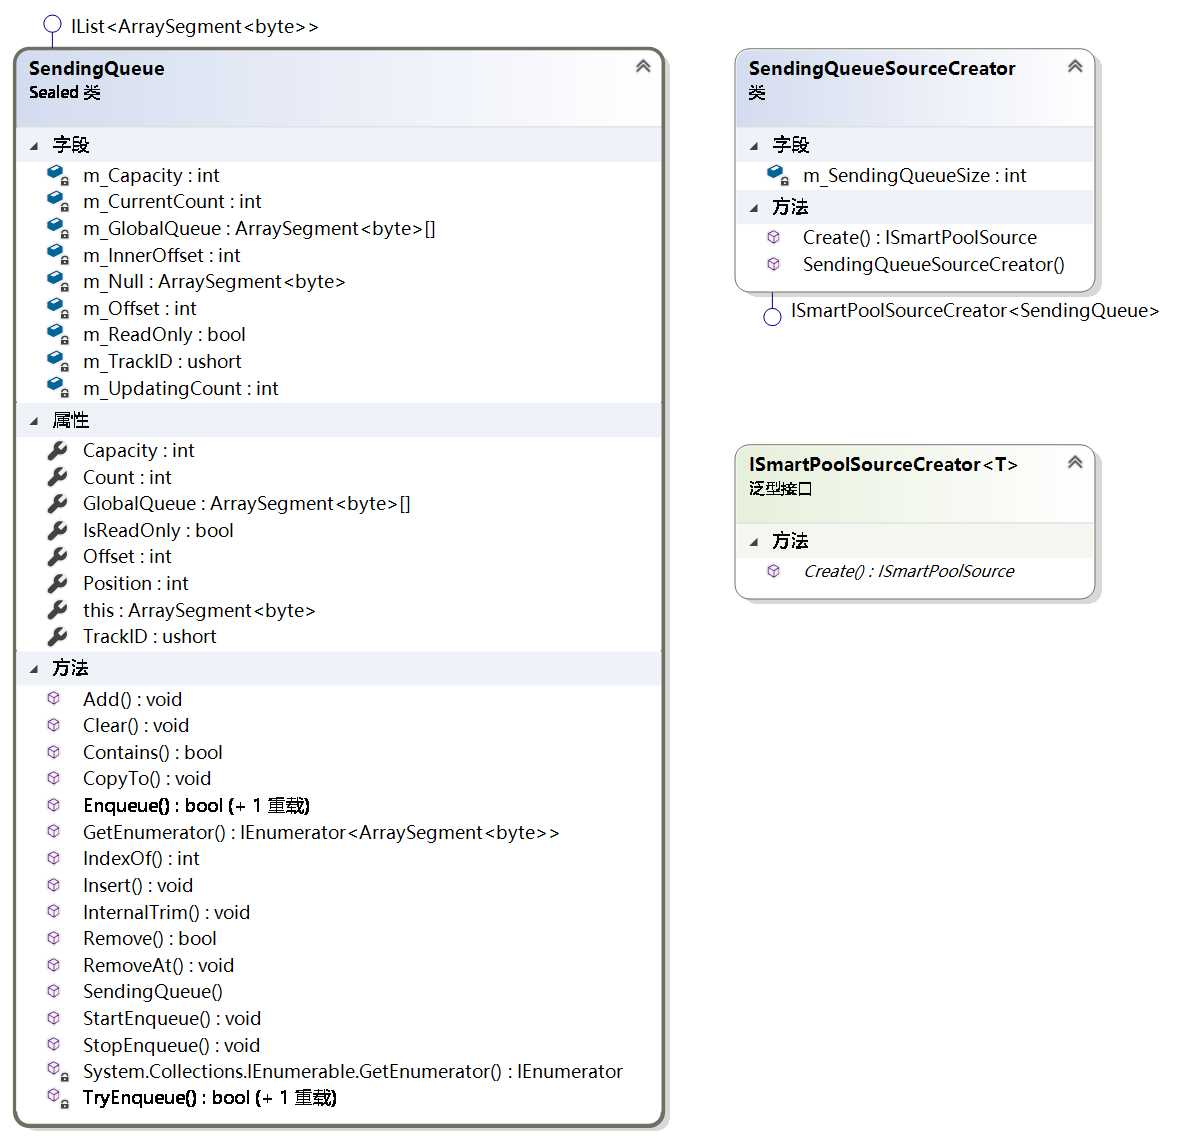Collapse the 属性 section in SendingQueue
This screenshot has height=1139, width=1193.
tap(34, 421)
